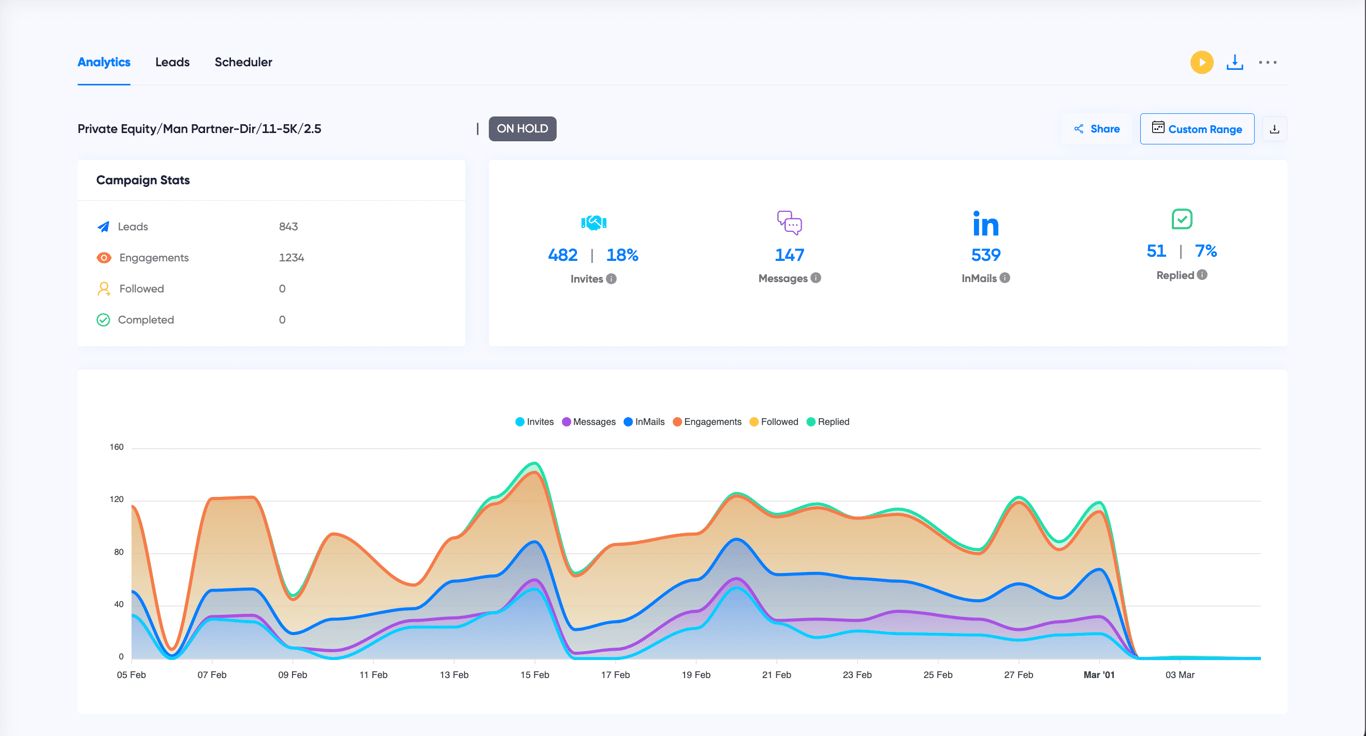Select the Analytics tab

(104, 62)
